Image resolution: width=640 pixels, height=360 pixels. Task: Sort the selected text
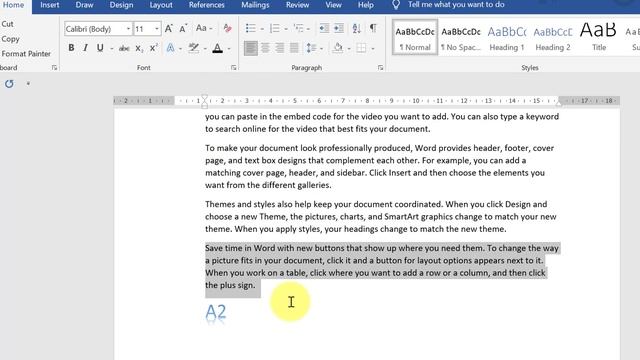click(x=356, y=28)
